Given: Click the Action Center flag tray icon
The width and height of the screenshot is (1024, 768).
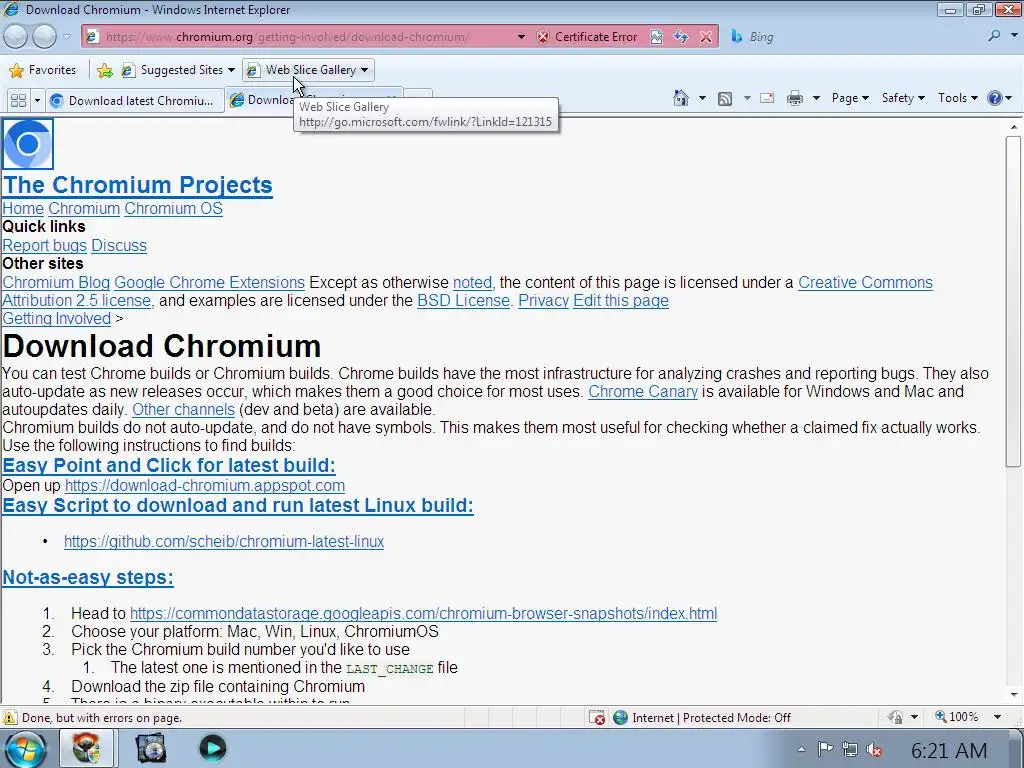Looking at the screenshot, I should pyautogui.click(x=825, y=749).
